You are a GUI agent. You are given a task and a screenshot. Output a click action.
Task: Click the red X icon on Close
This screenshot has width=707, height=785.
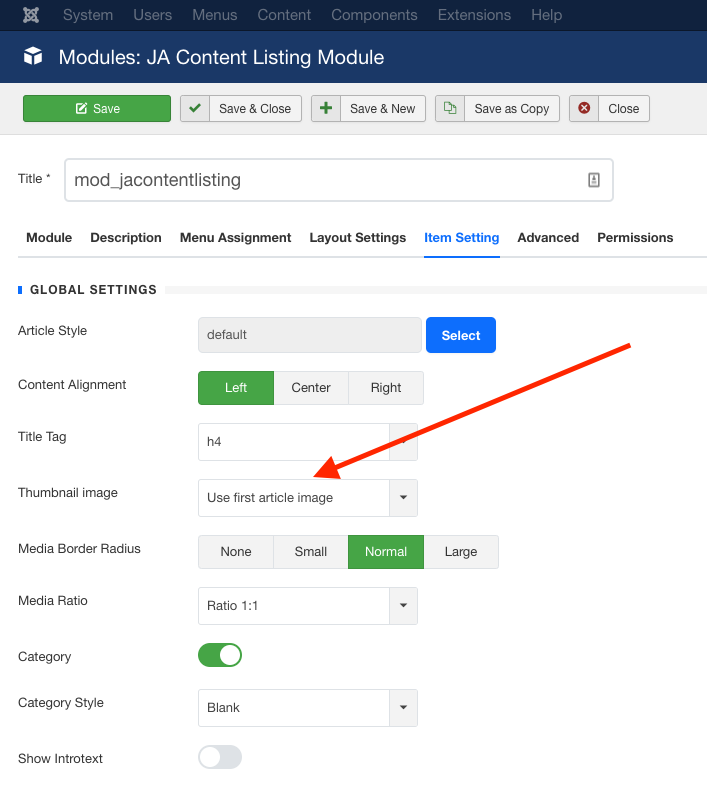[584, 109]
